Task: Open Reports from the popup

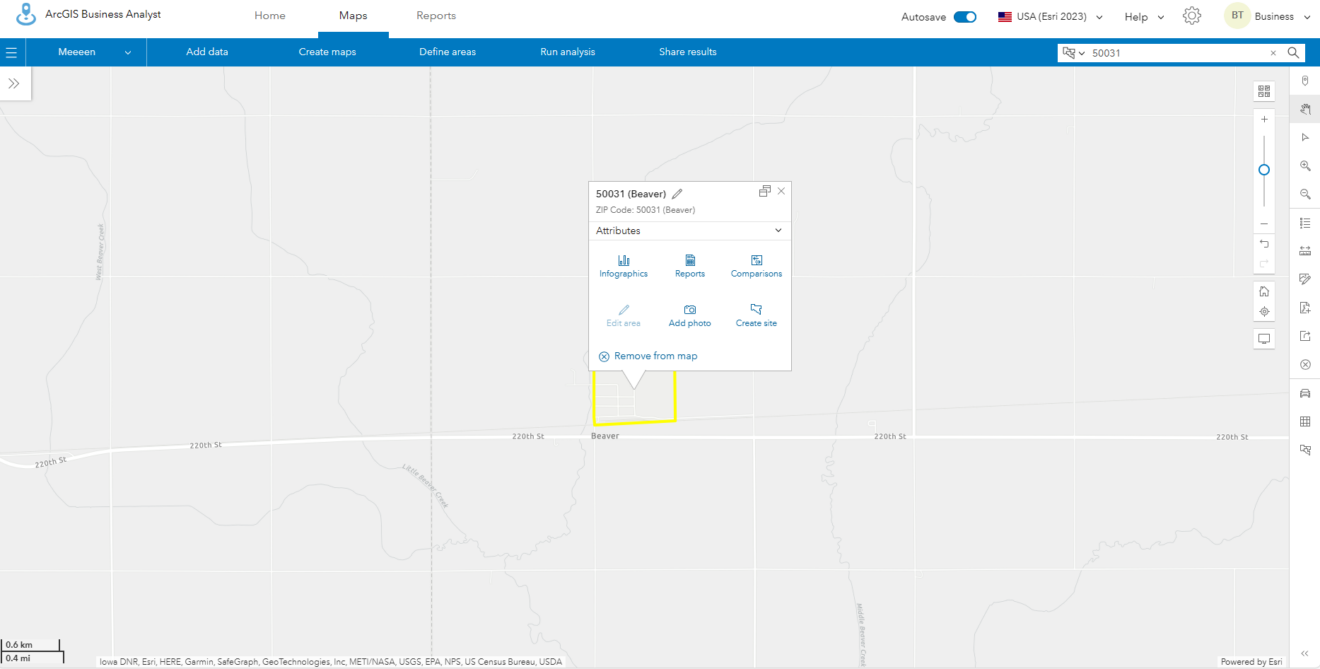Action: click(x=690, y=266)
